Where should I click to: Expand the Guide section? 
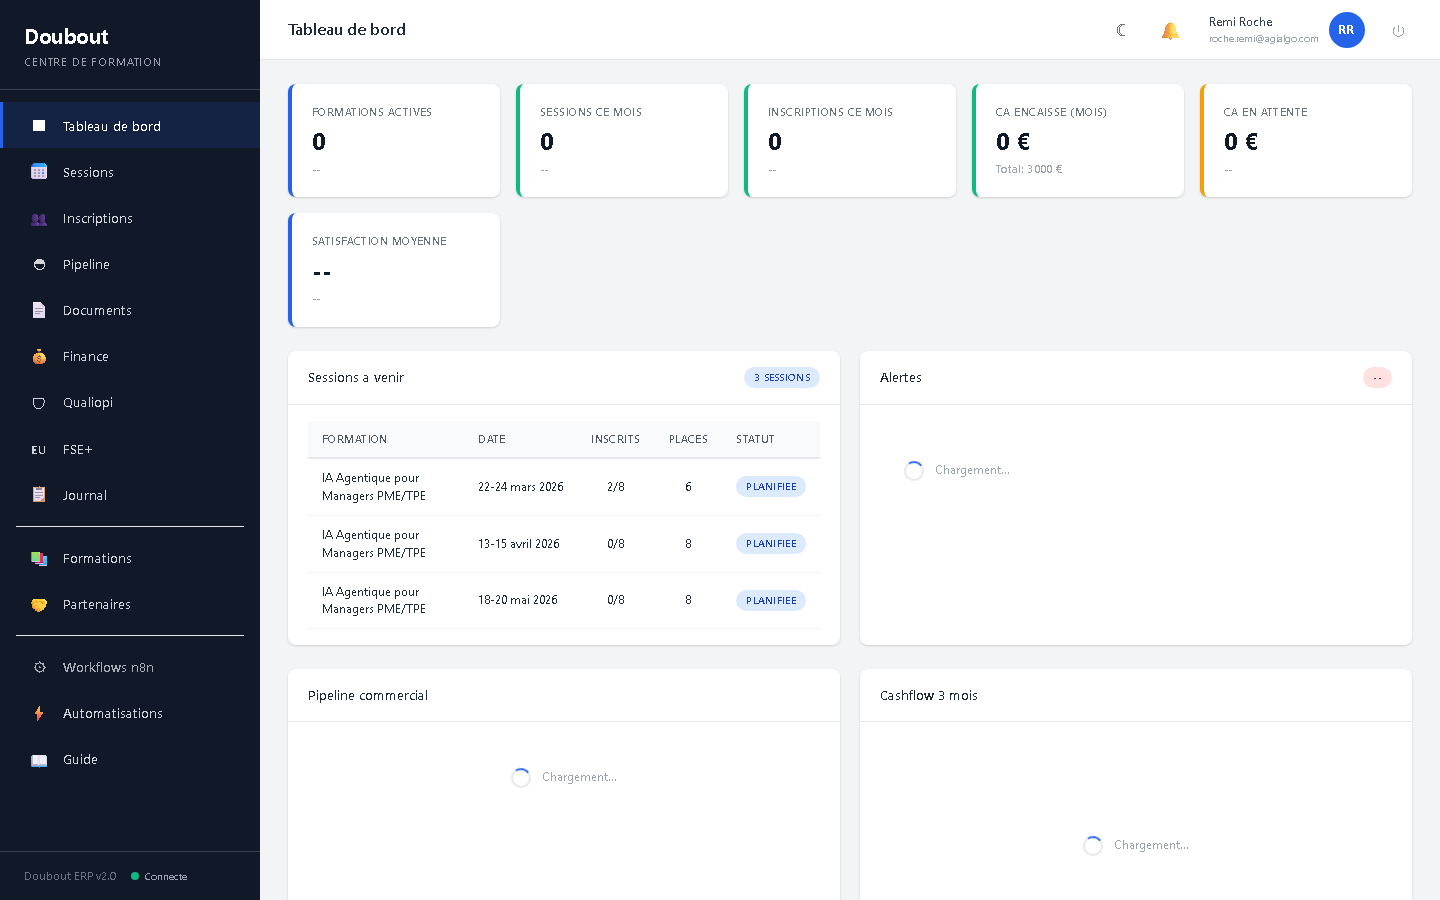pyautogui.click(x=79, y=759)
